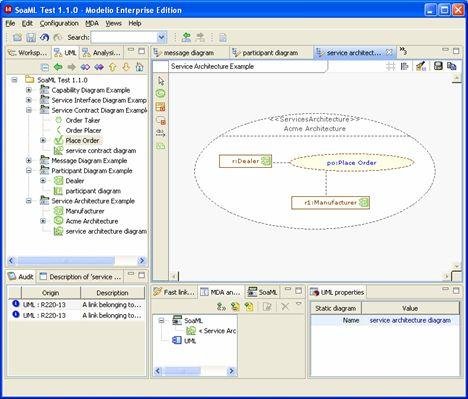Expand the Message Diagram Example package
The height and width of the screenshot is (399, 468).
click(29, 161)
